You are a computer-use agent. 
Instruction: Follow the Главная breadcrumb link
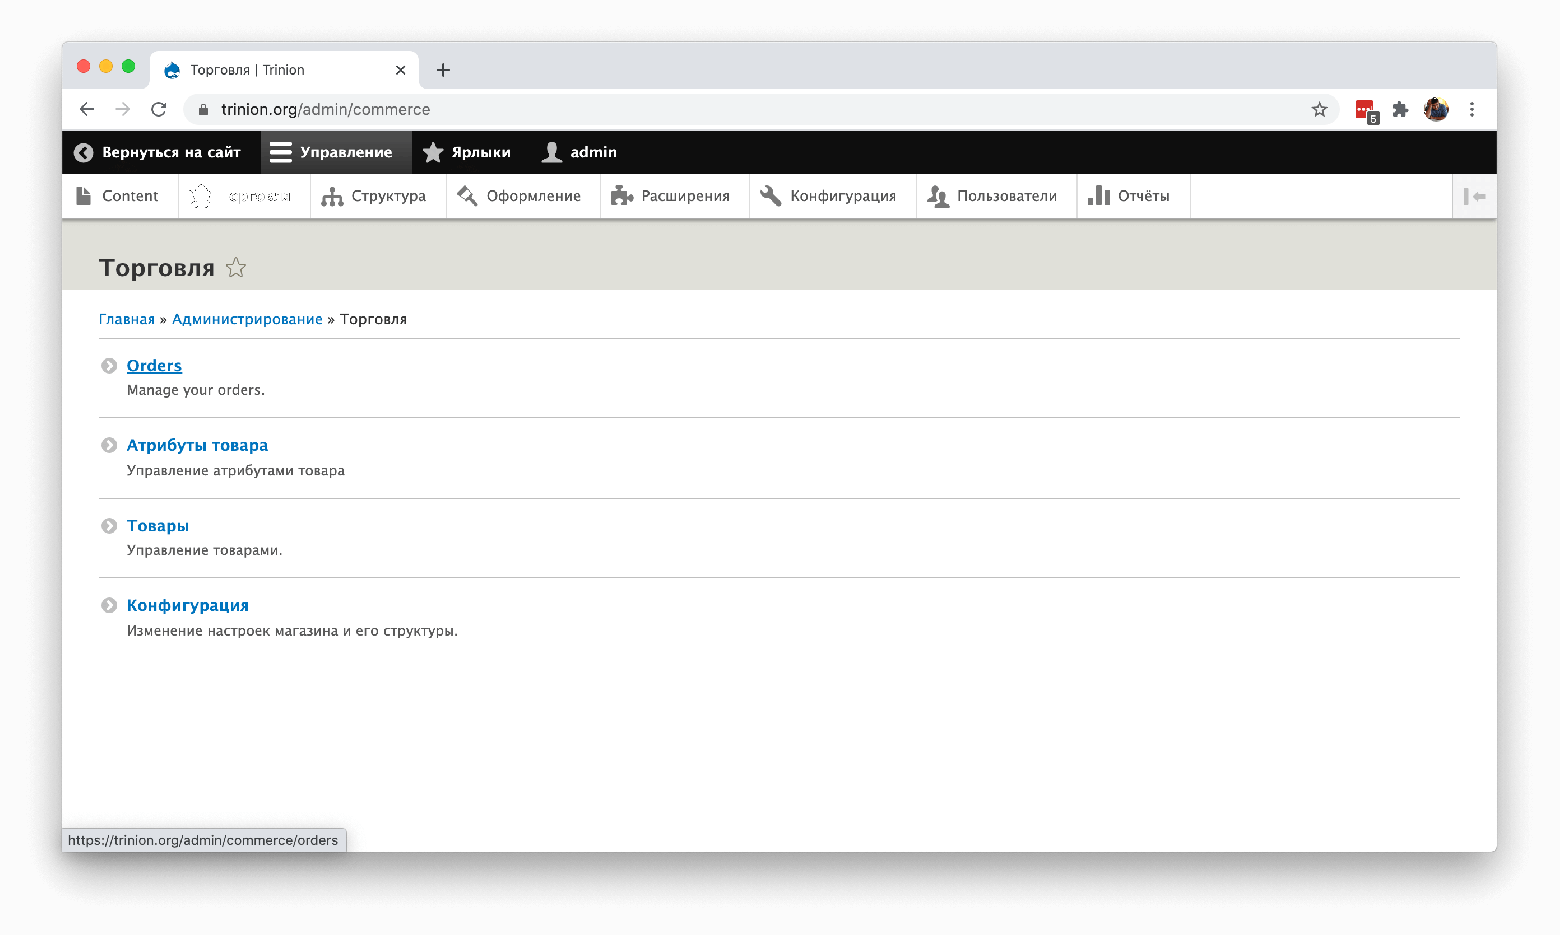127,319
